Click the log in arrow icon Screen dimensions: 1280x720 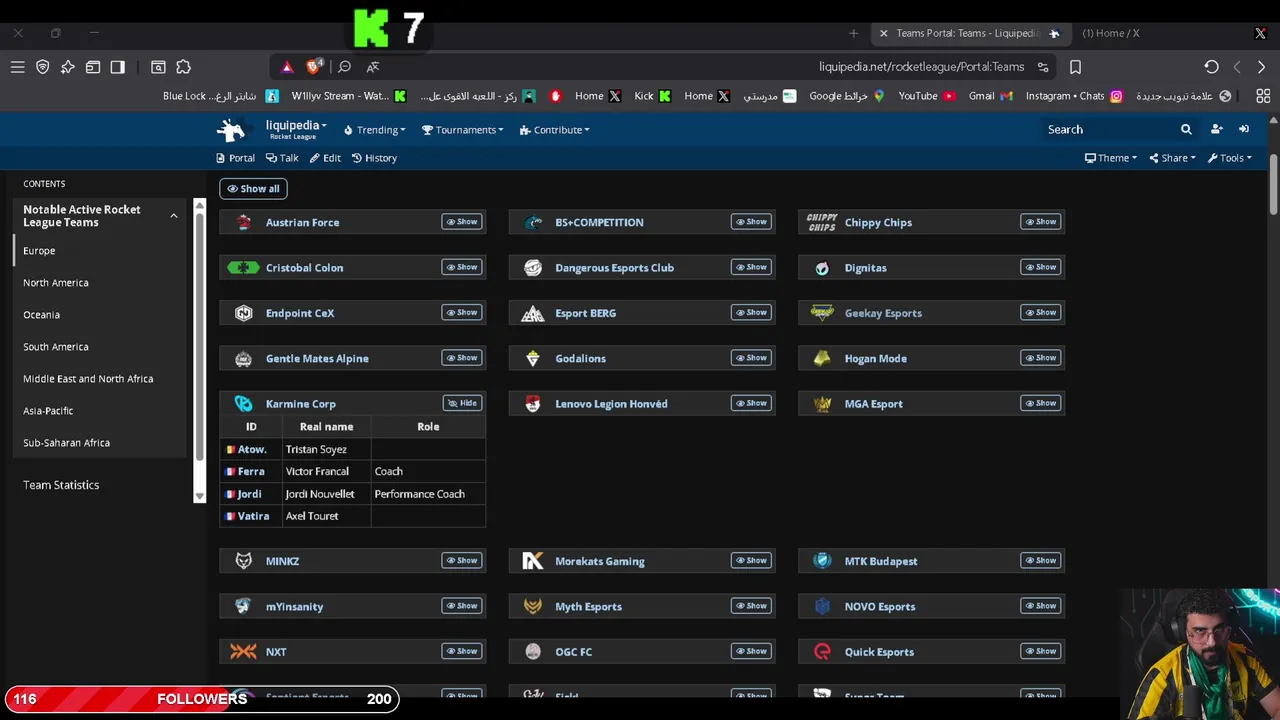coord(1243,129)
